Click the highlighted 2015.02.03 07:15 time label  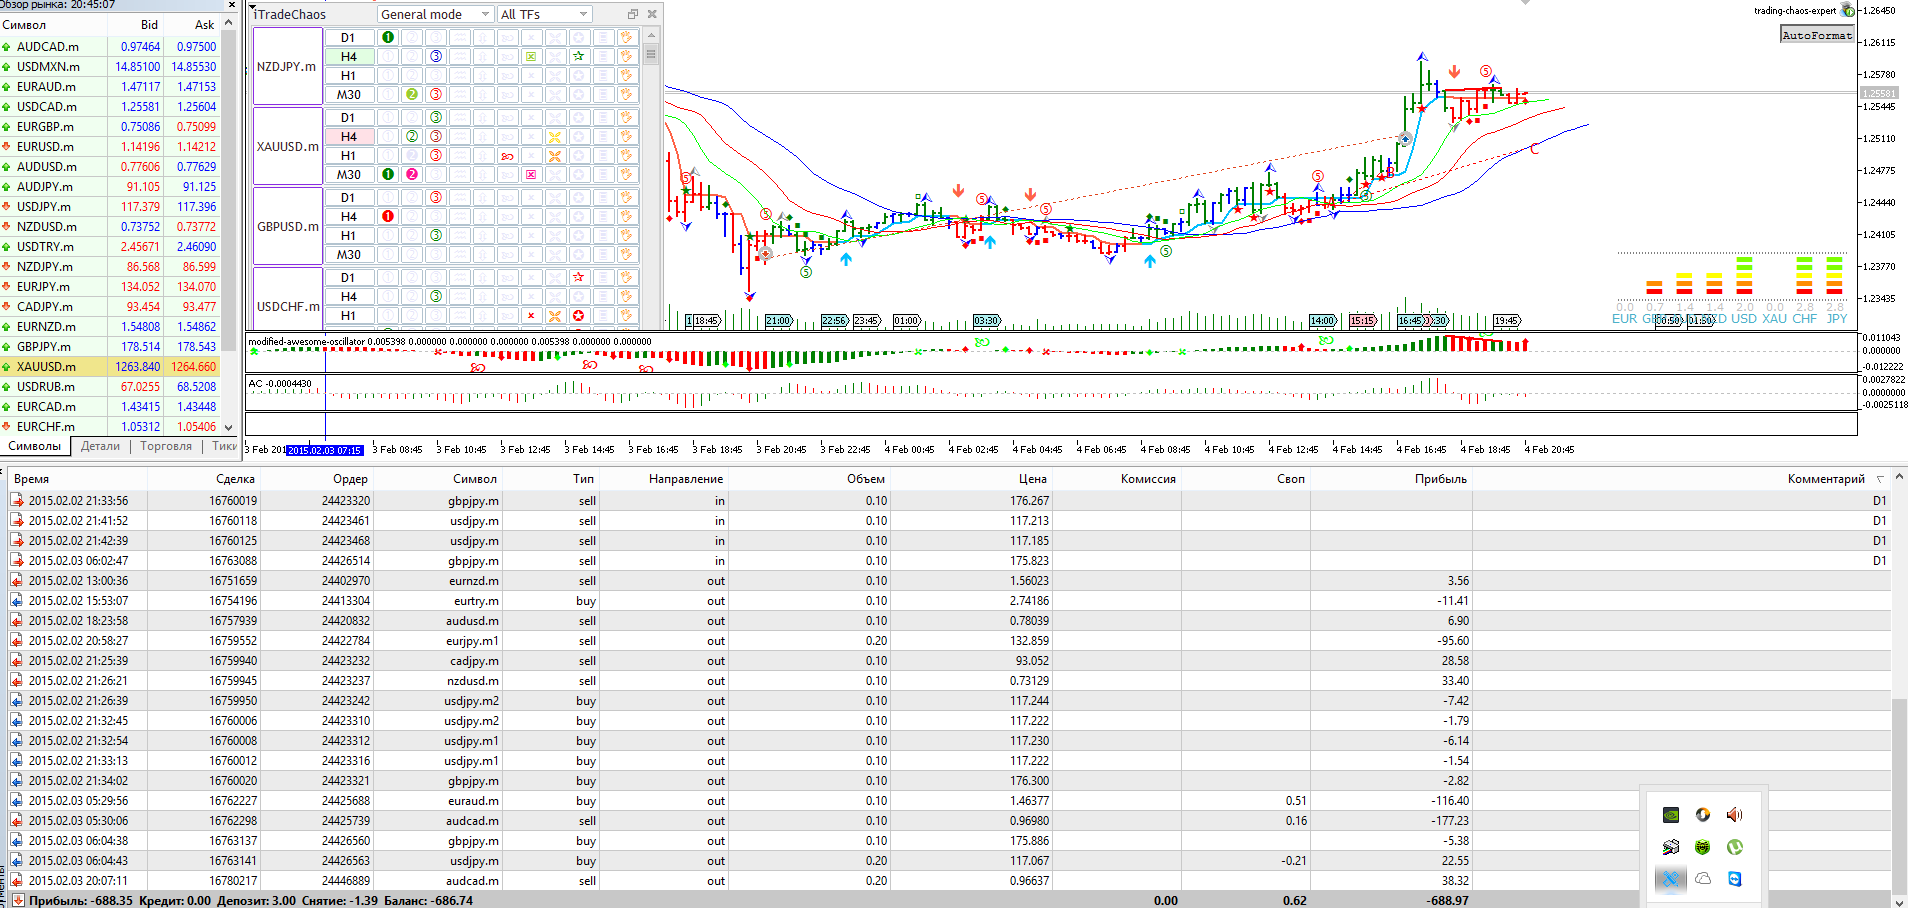325,450
